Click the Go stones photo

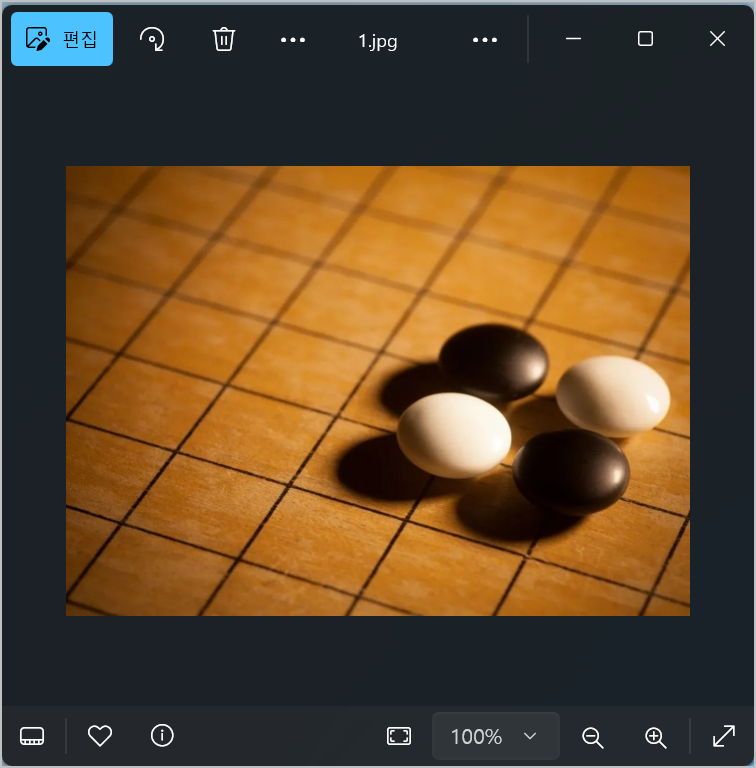click(x=378, y=391)
